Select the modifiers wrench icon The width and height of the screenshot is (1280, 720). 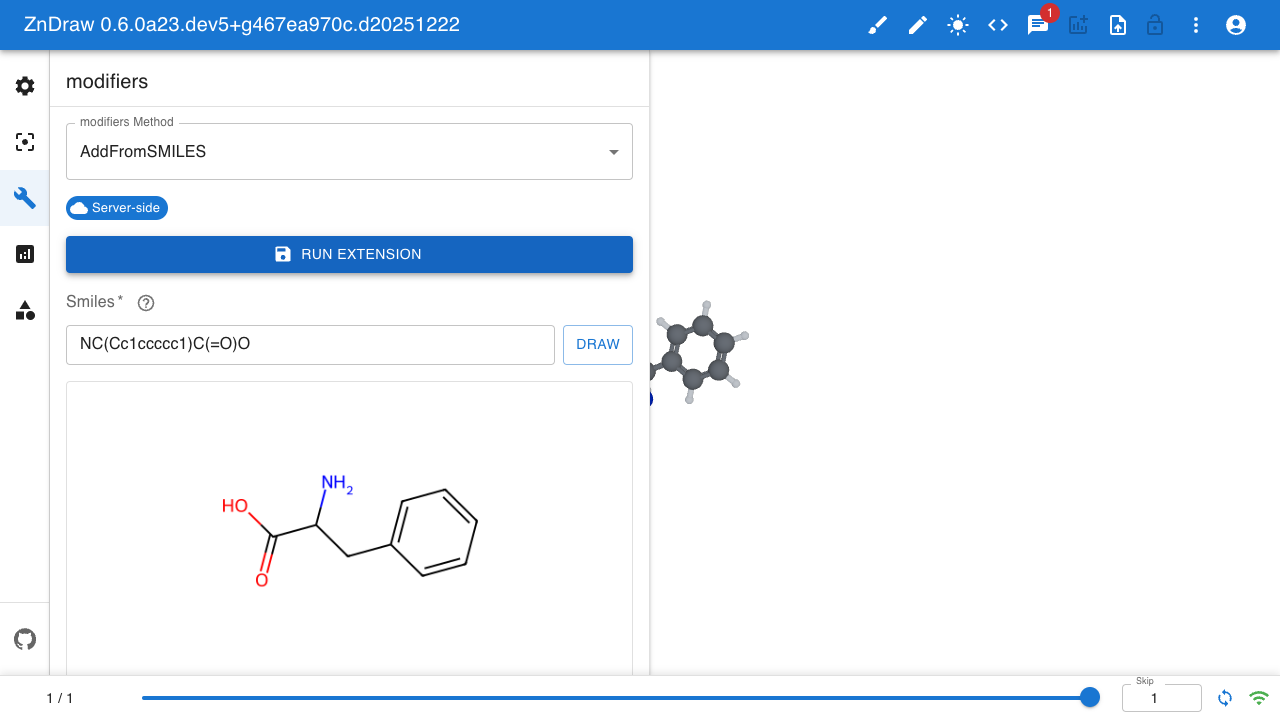click(25, 198)
